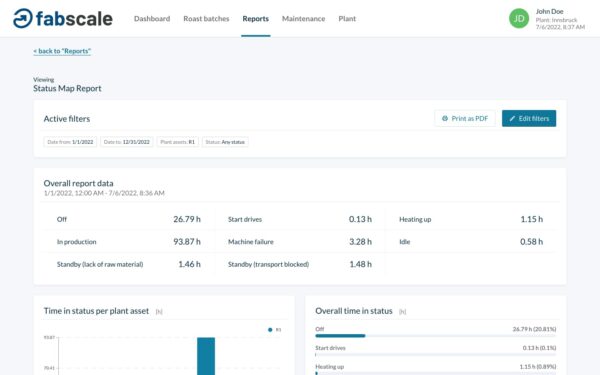Click the 3.28 h value
This screenshot has width=600, height=375.
(x=360, y=242)
